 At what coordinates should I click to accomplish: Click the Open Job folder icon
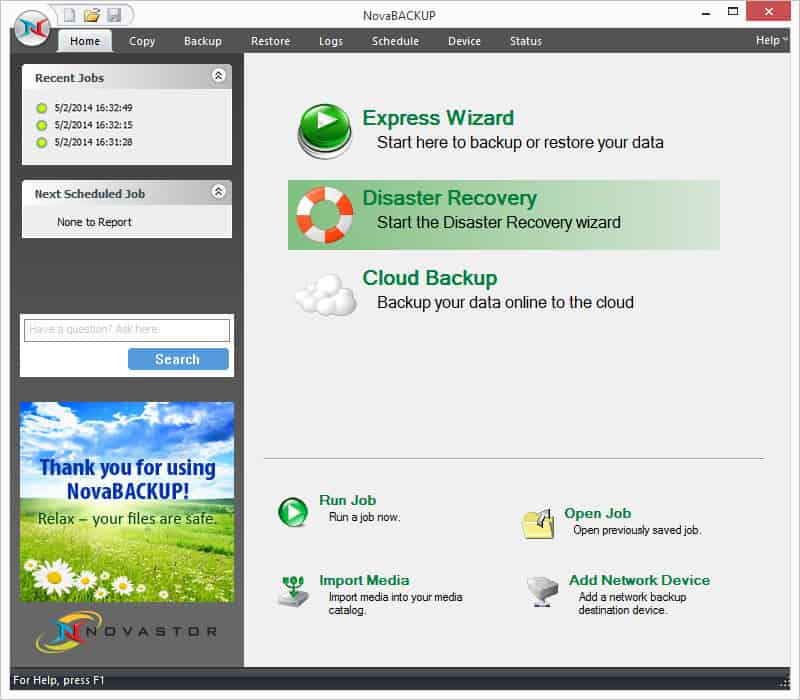[x=539, y=523]
